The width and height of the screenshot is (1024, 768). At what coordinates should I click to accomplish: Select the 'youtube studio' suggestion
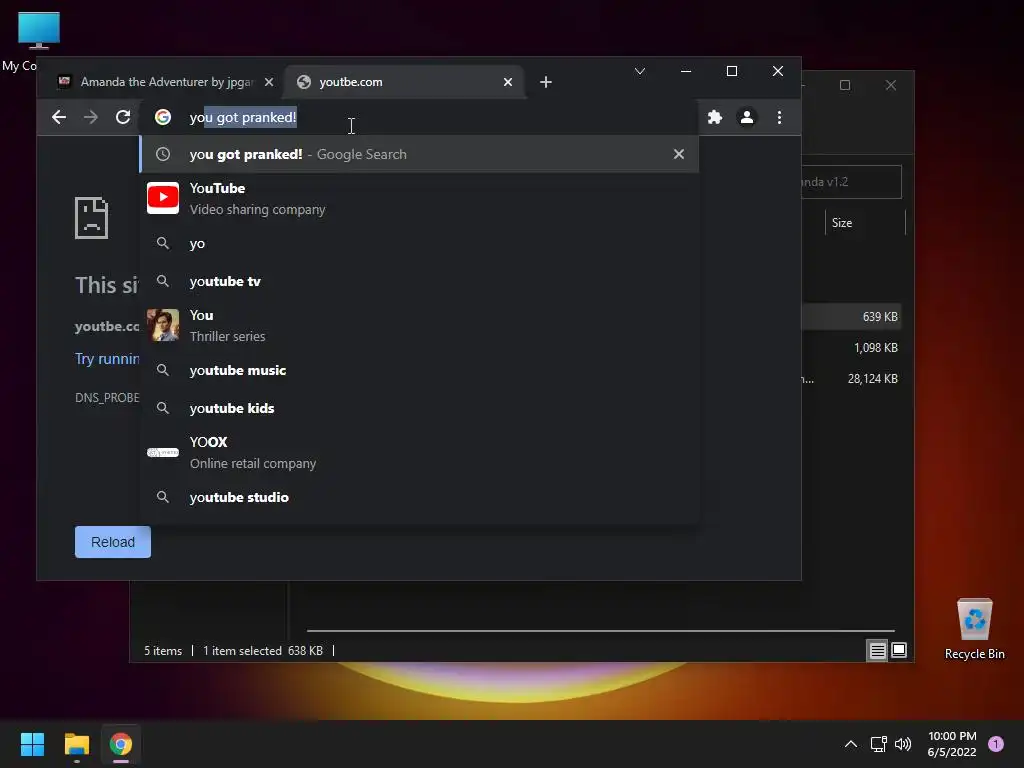pos(419,497)
